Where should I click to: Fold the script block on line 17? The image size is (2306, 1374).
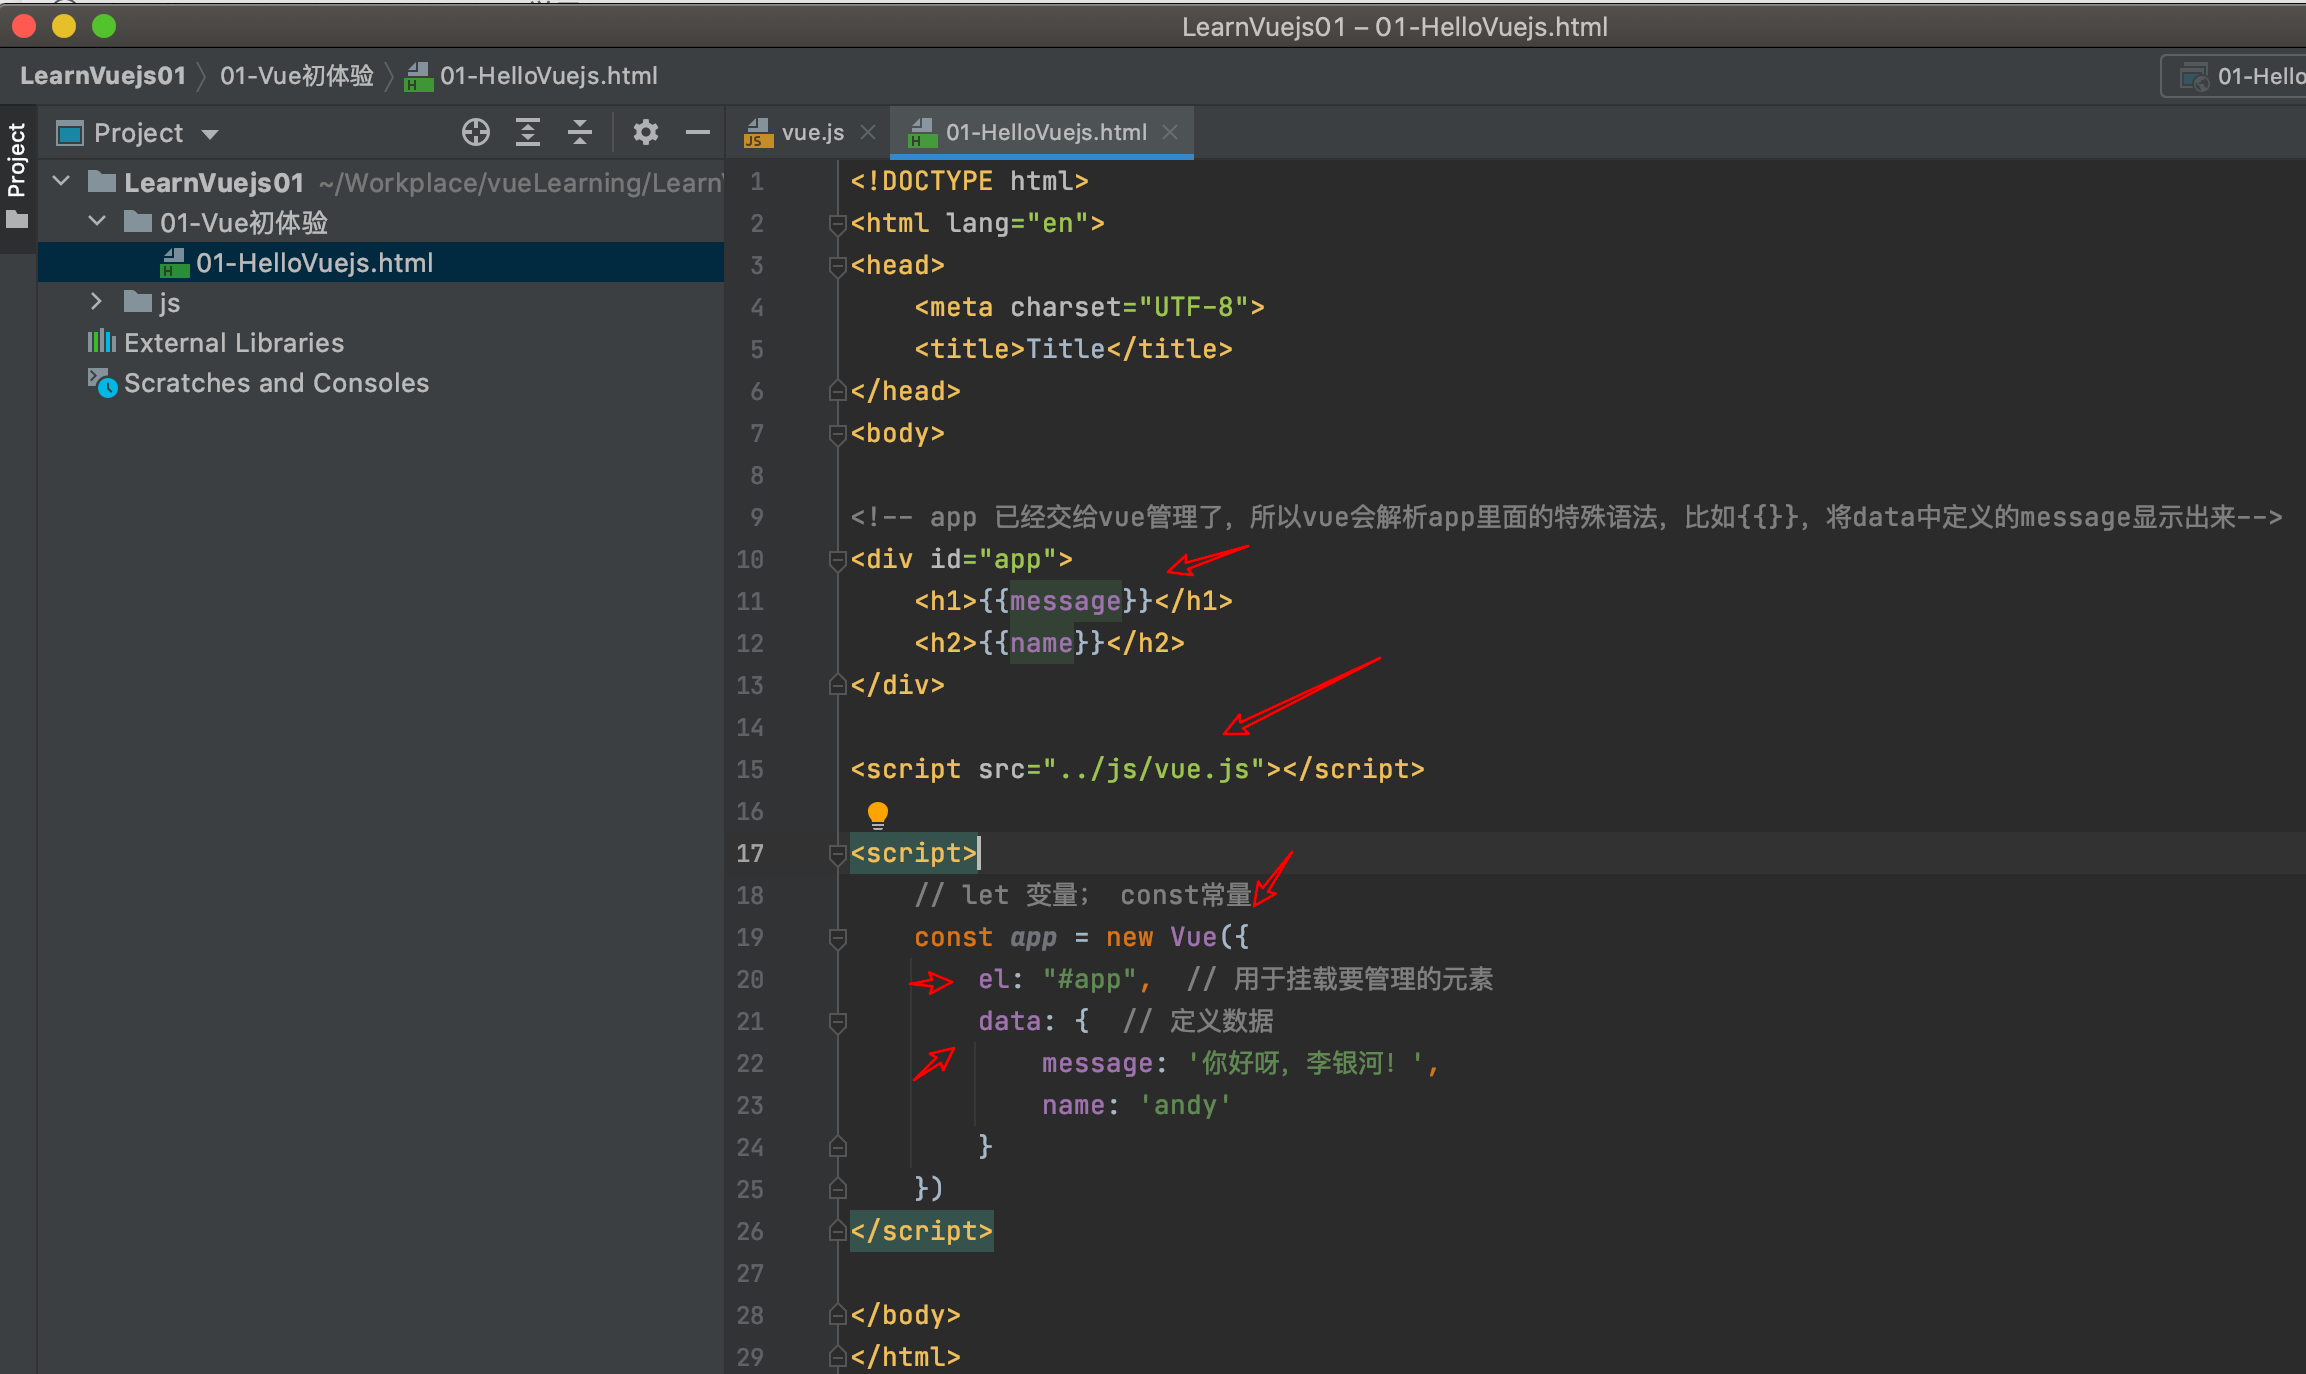(x=837, y=854)
